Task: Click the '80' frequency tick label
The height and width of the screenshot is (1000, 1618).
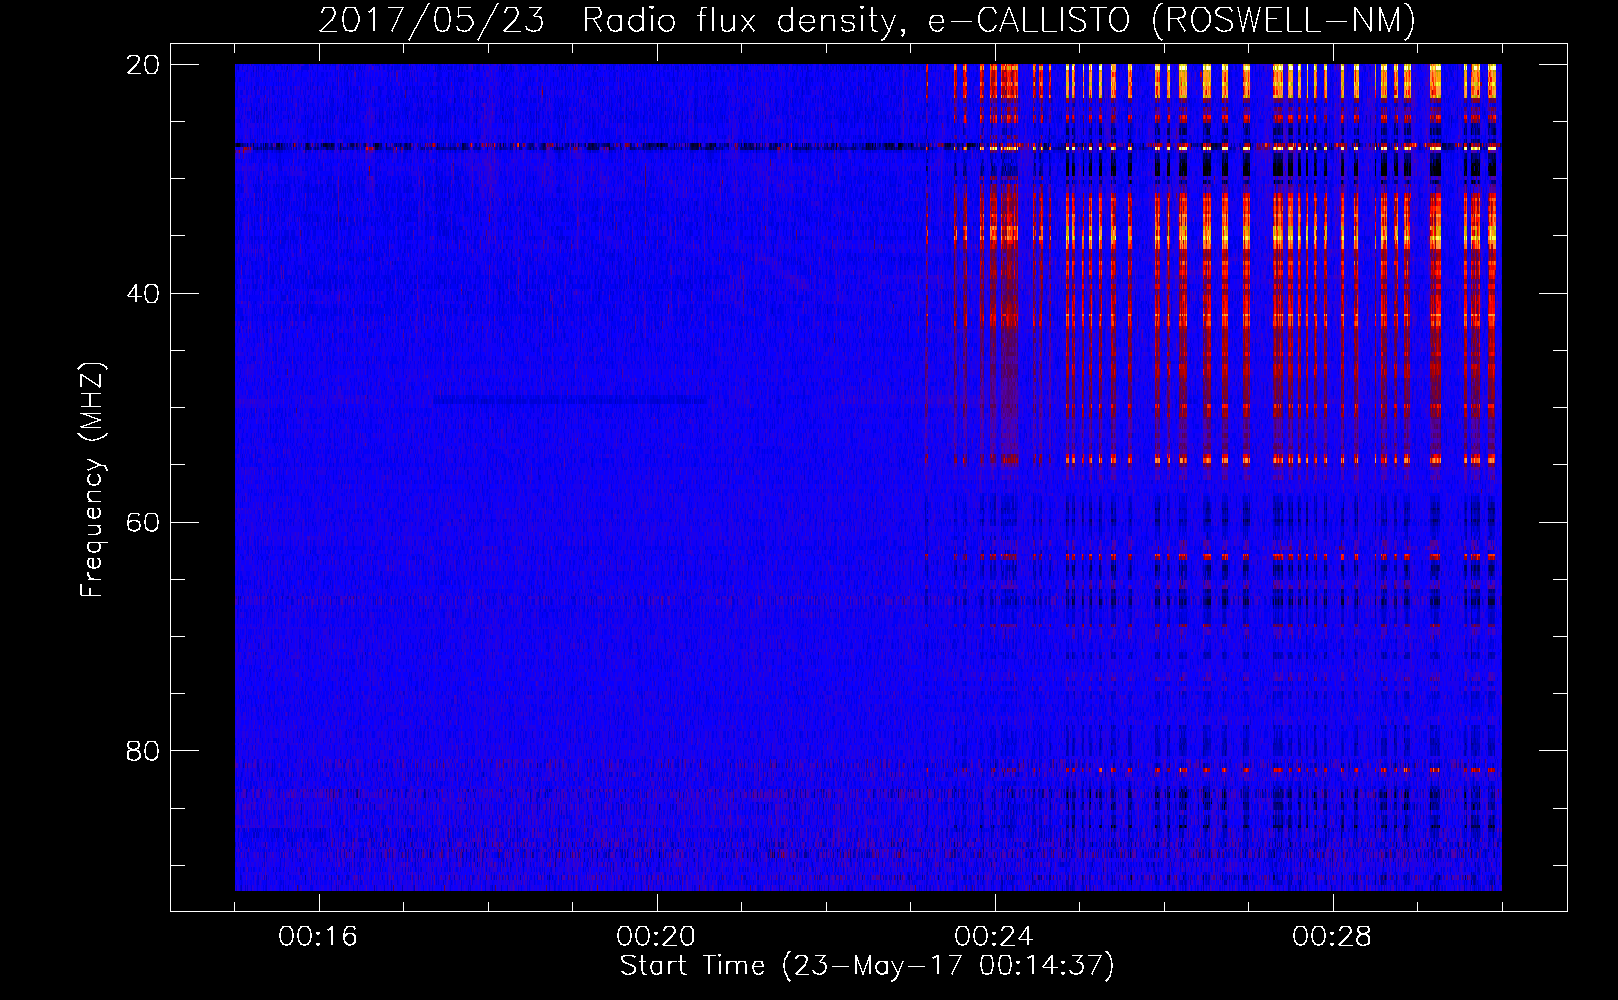Action: pyautogui.click(x=143, y=751)
